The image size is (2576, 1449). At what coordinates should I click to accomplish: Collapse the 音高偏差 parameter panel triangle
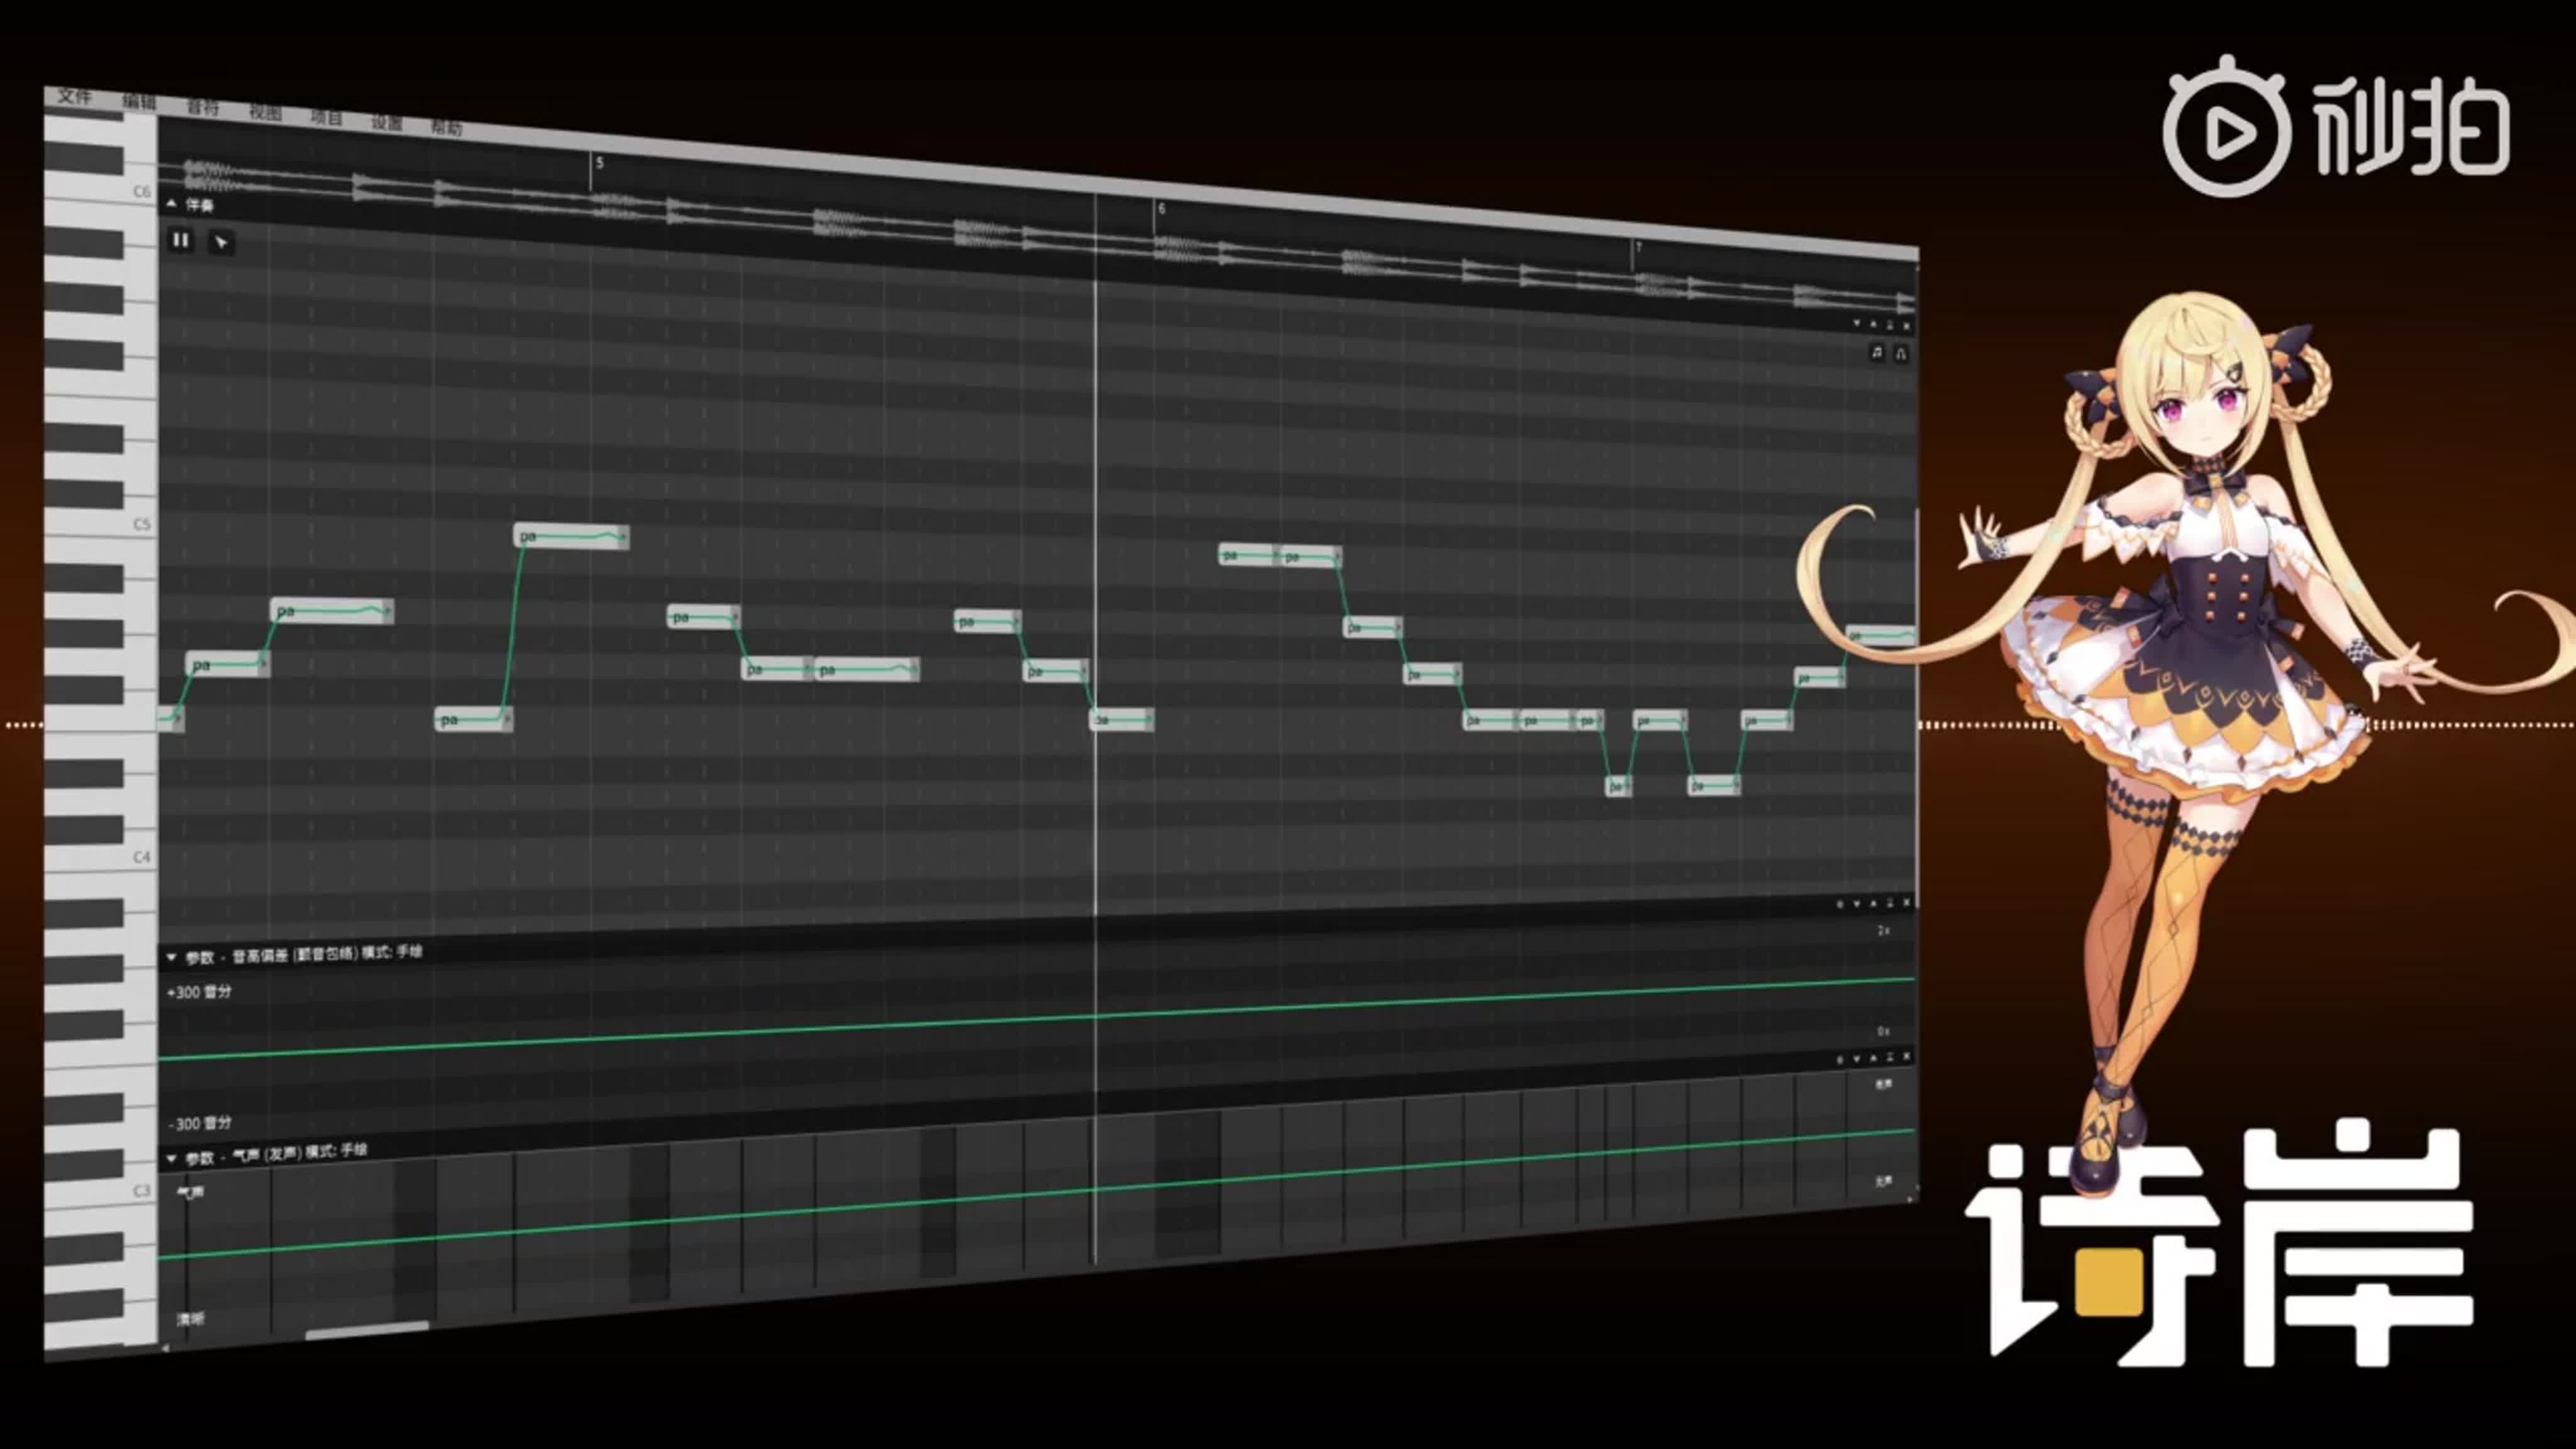coord(171,957)
